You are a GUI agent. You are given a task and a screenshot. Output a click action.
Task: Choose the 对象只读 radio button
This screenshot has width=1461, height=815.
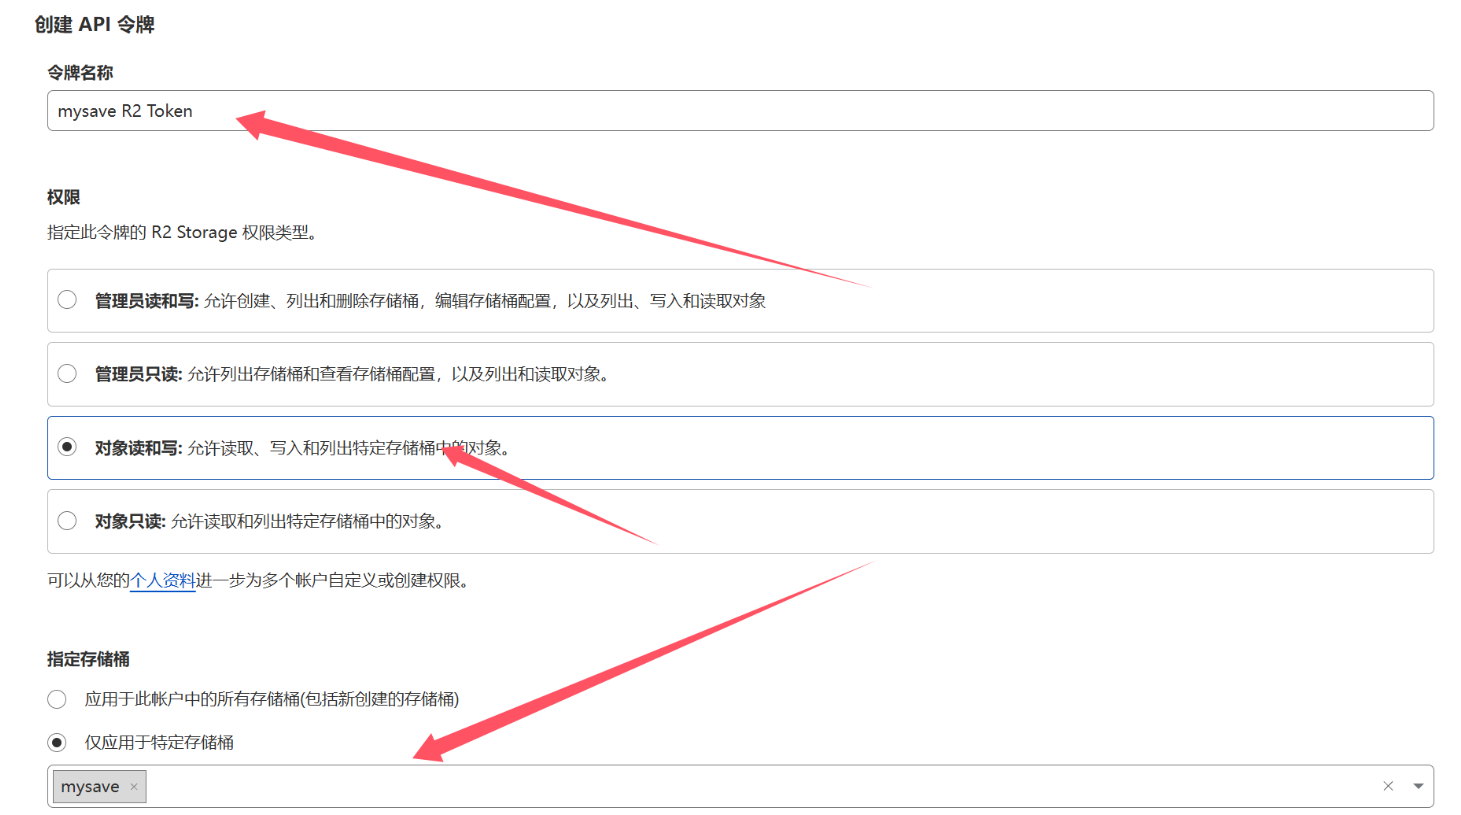click(x=67, y=521)
